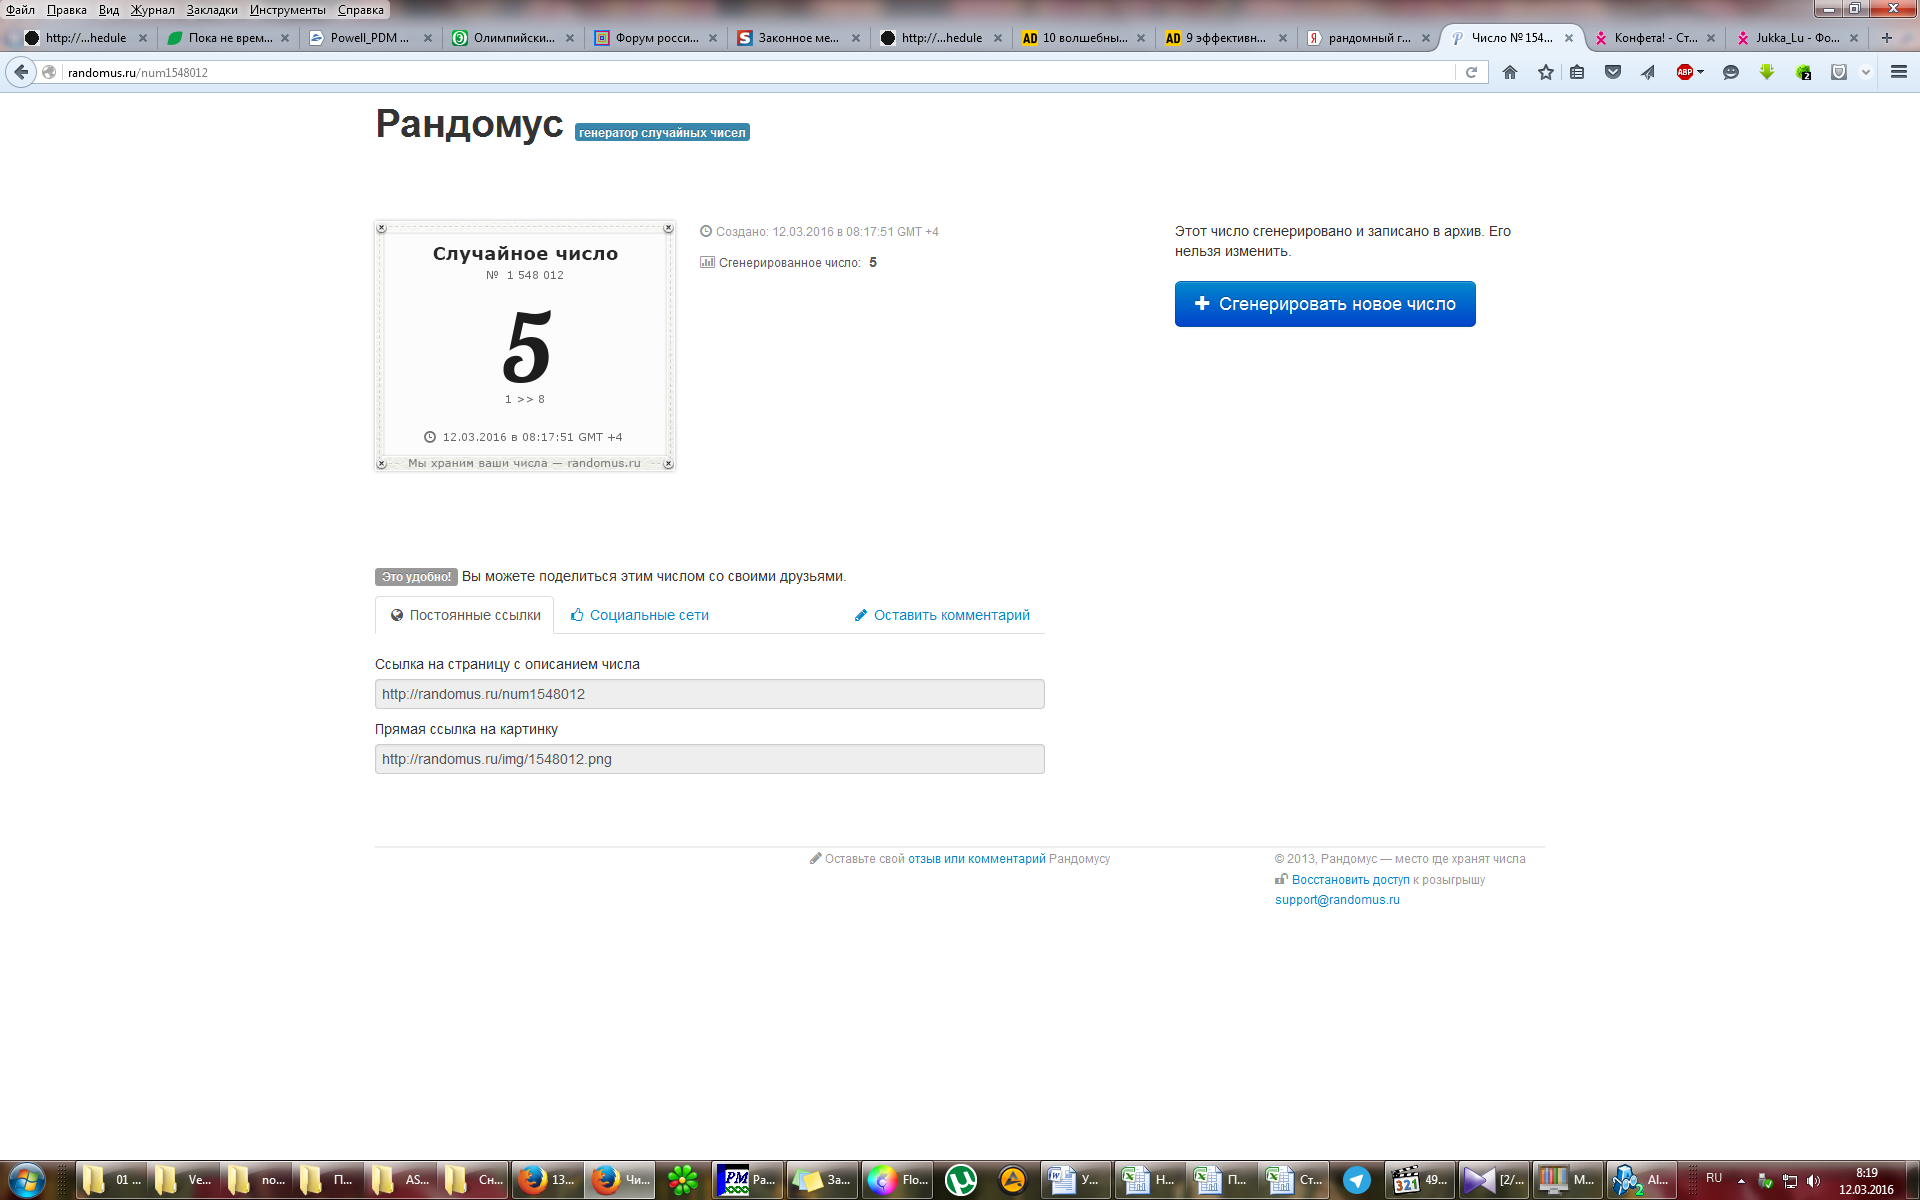Open the Журнал menu

click(x=152, y=10)
